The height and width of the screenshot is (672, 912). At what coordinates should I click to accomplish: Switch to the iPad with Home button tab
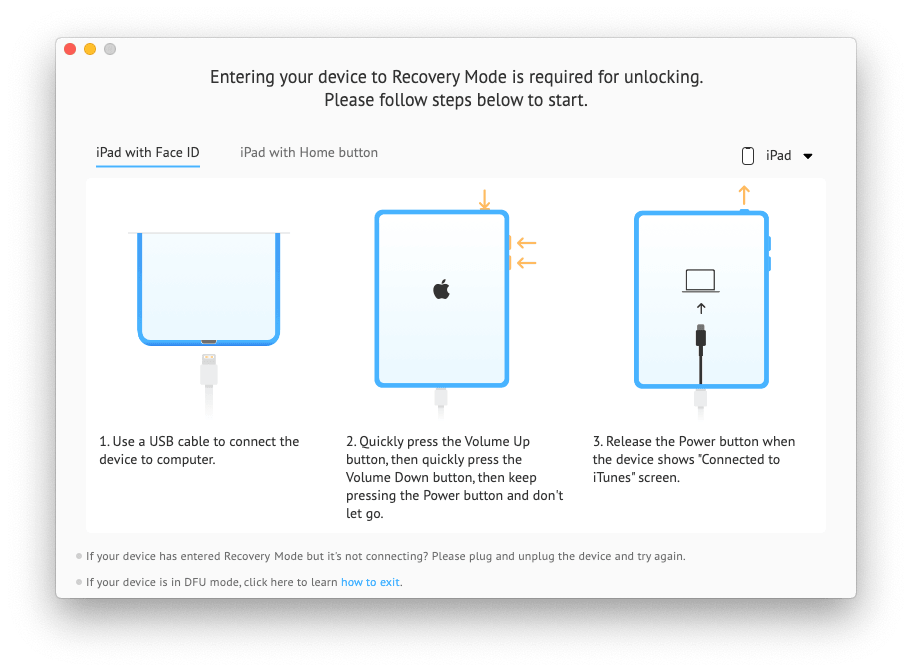(x=308, y=152)
